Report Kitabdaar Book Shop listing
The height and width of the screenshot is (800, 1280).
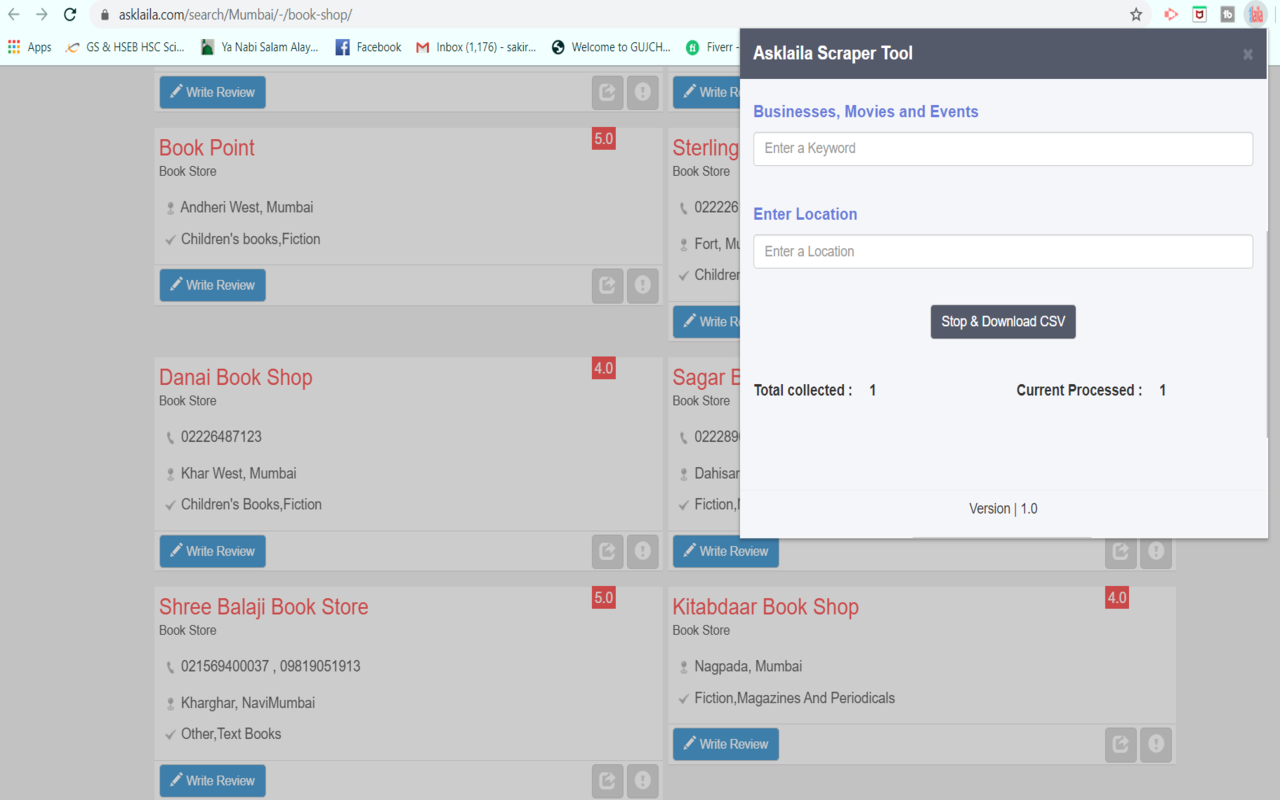pos(1156,744)
